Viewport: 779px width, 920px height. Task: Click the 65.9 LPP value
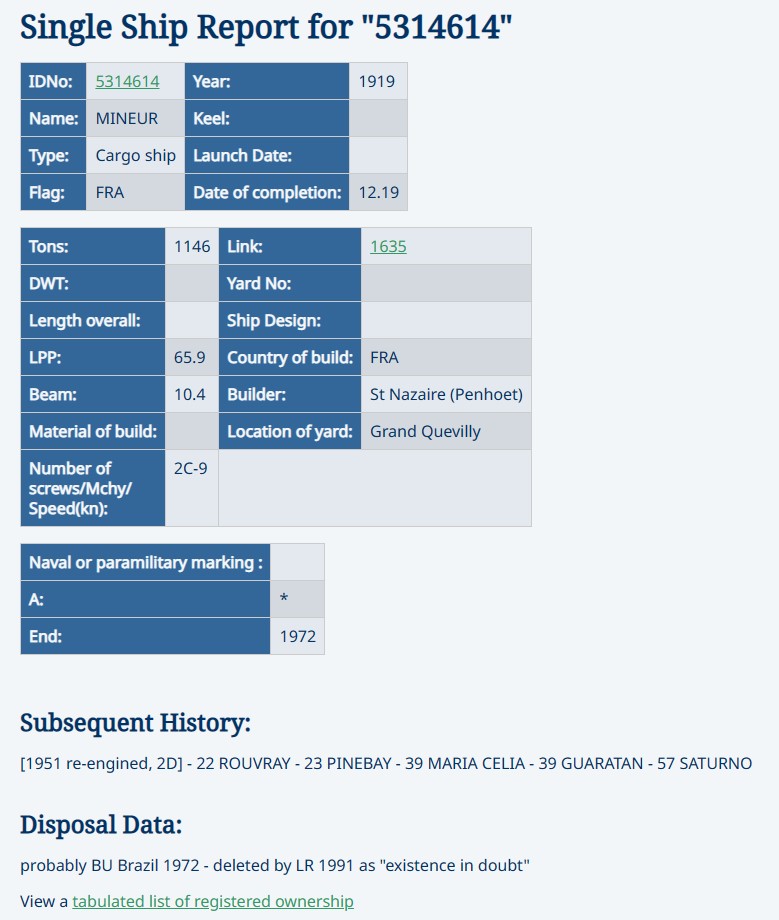point(192,357)
